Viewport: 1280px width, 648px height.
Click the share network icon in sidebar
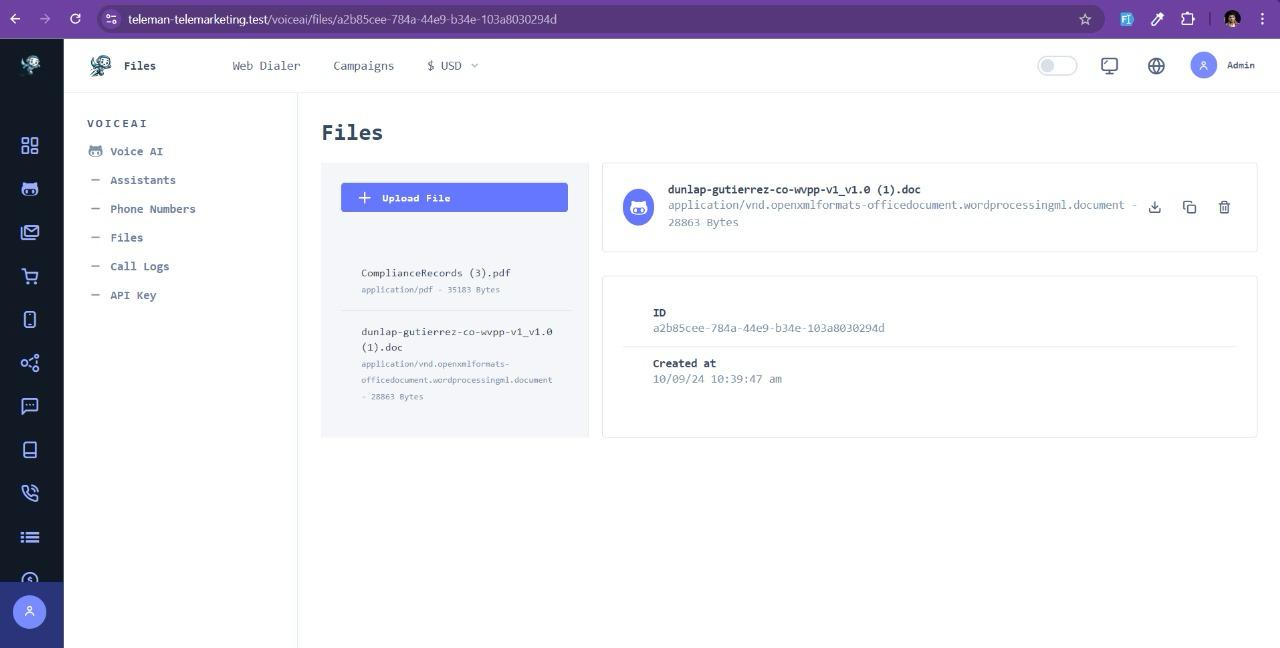(x=29, y=362)
